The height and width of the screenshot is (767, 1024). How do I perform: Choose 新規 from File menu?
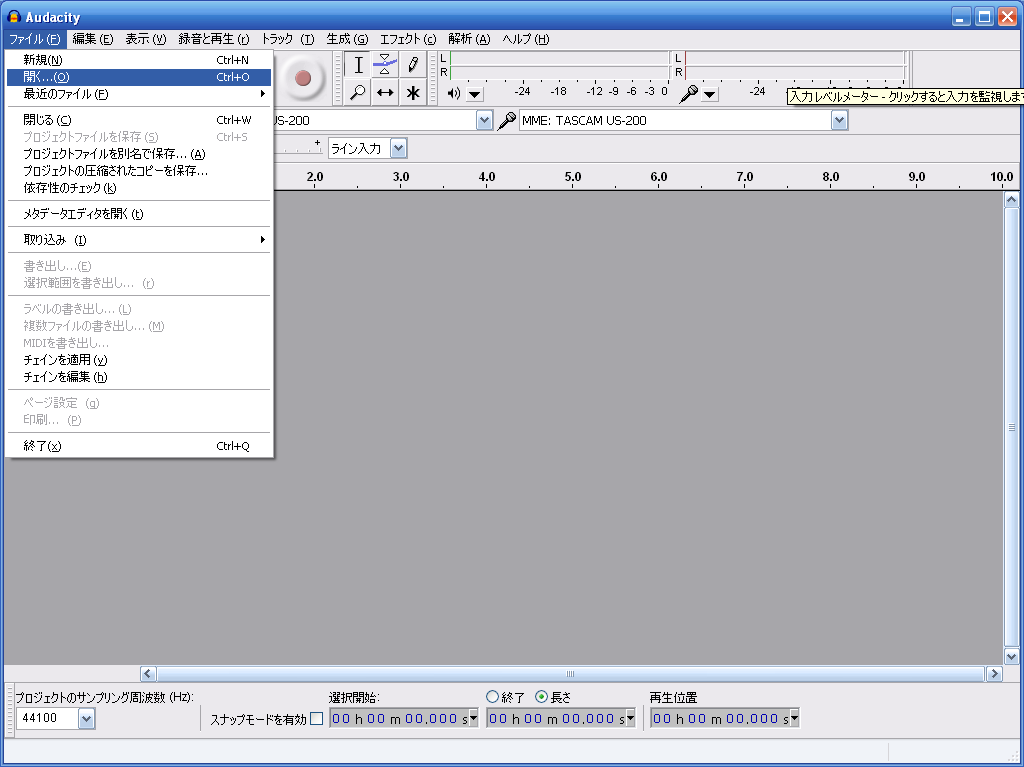point(138,60)
